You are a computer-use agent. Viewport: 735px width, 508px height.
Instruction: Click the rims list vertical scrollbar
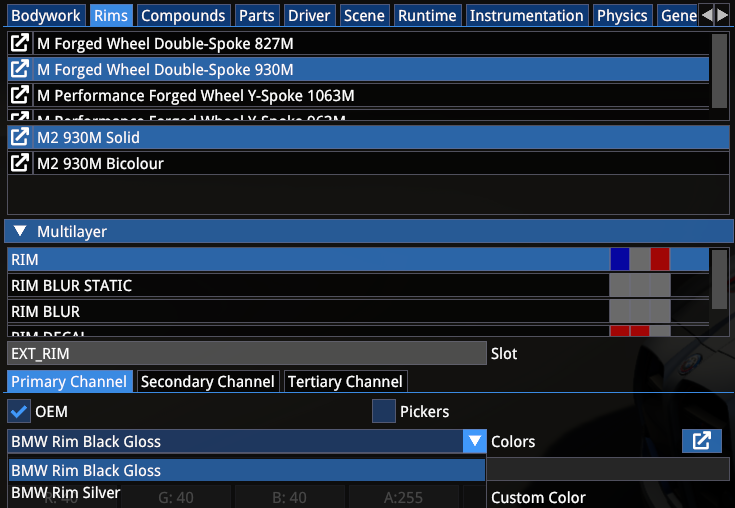(x=719, y=71)
